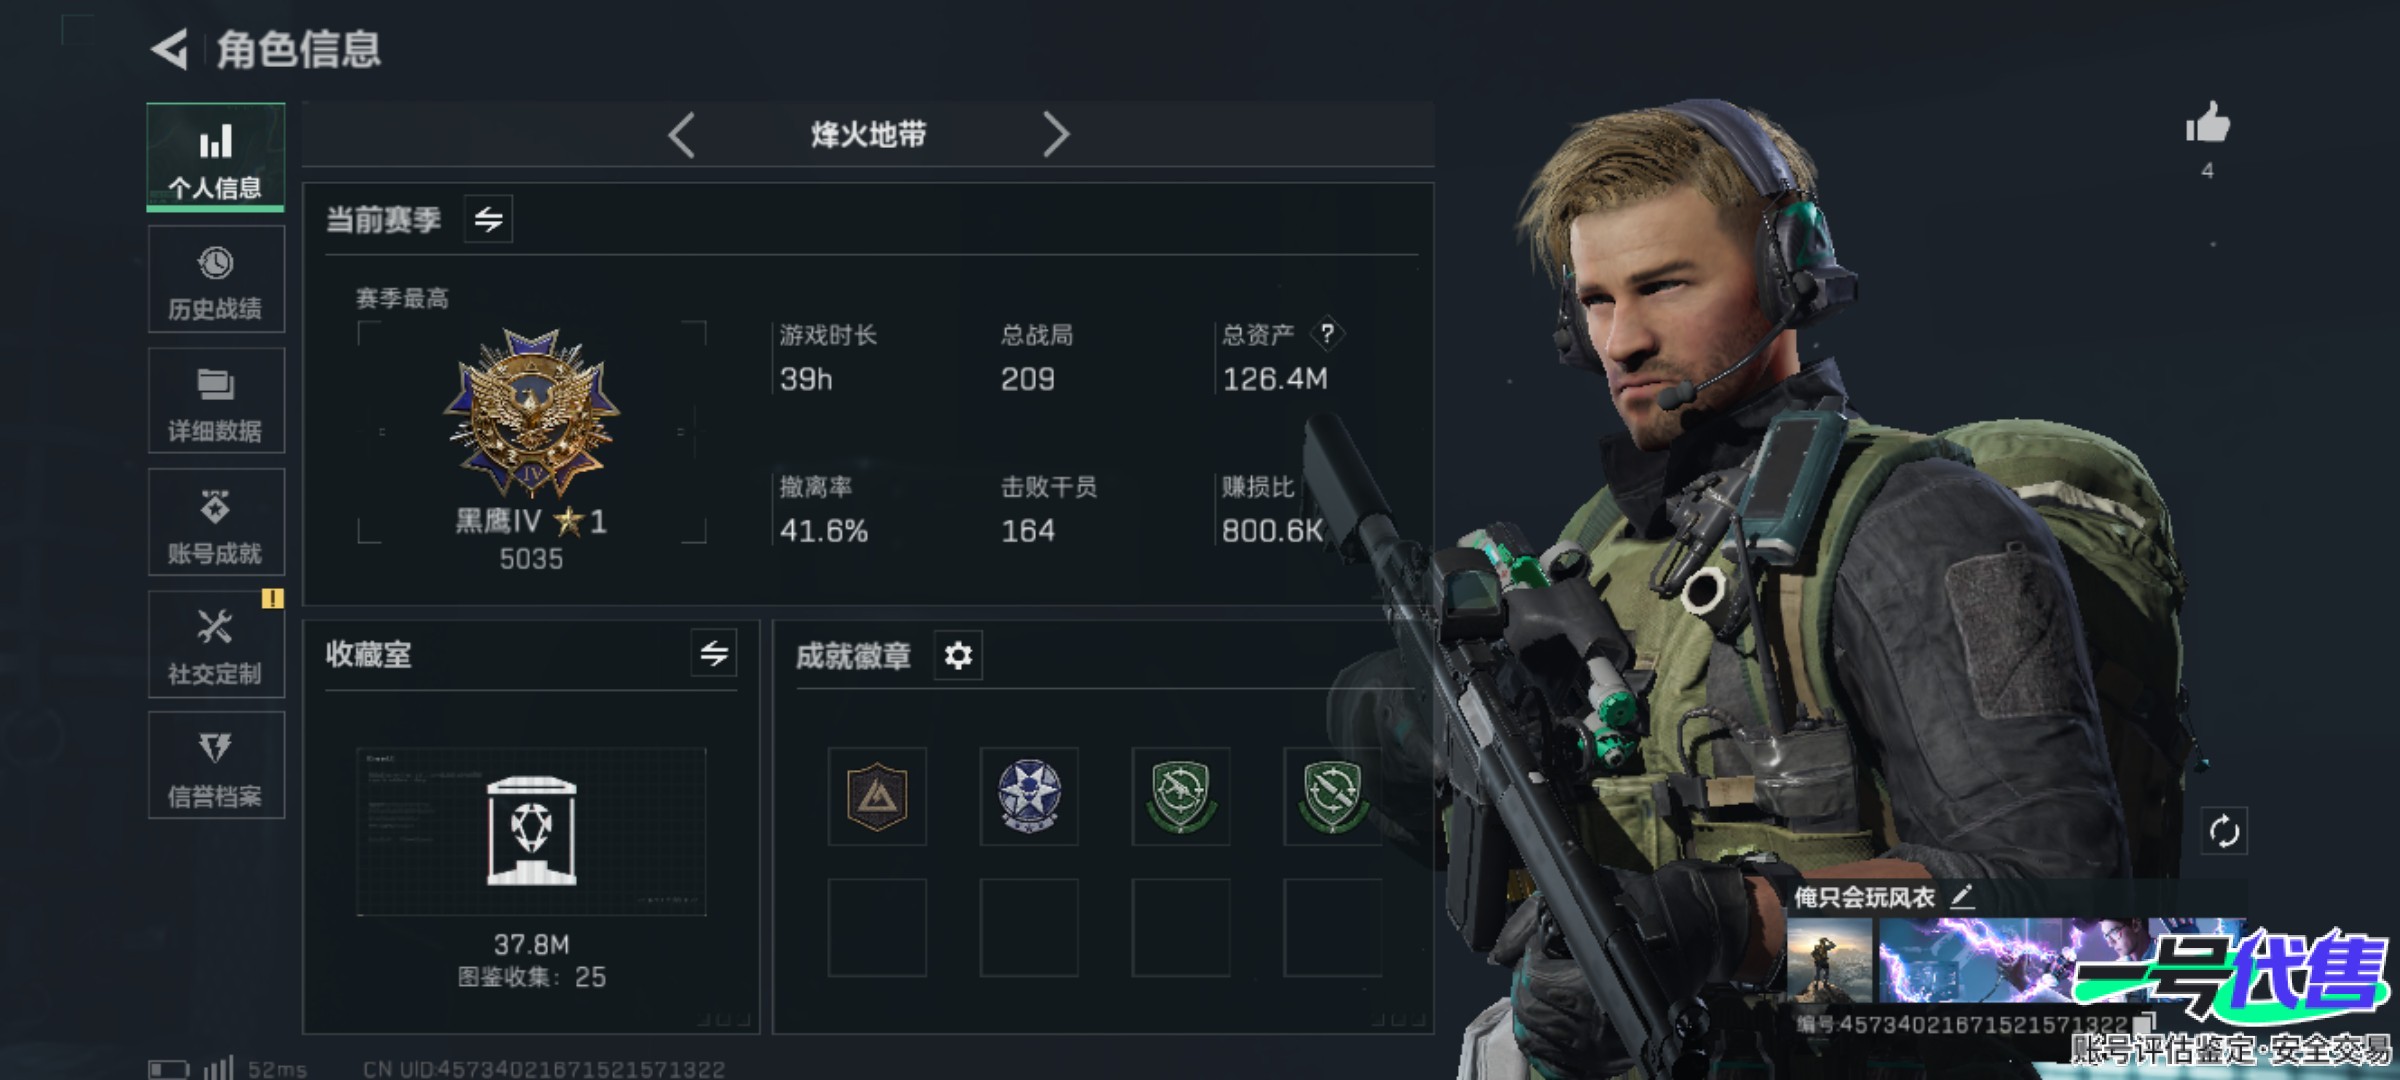Select the first triangle achievement badge

coord(877,796)
